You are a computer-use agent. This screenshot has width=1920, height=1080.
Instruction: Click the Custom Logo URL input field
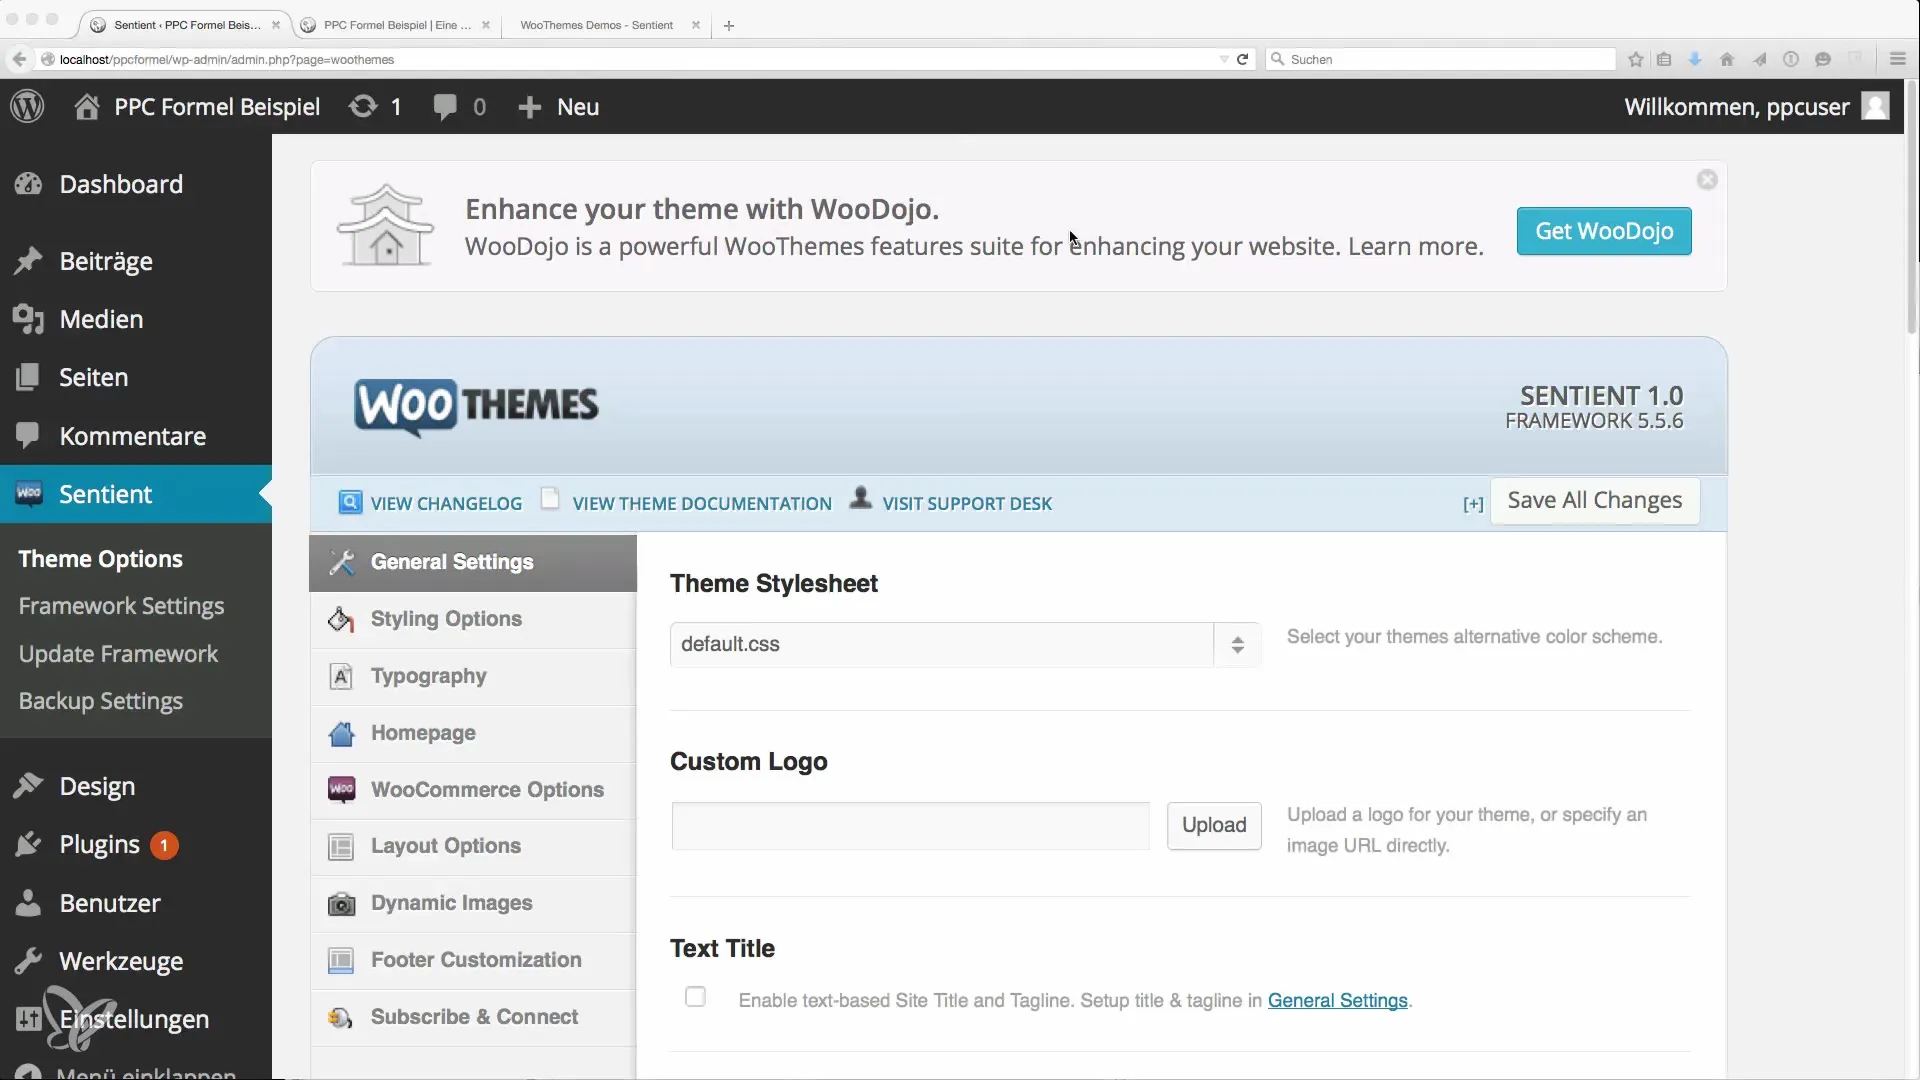(x=911, y=826)
